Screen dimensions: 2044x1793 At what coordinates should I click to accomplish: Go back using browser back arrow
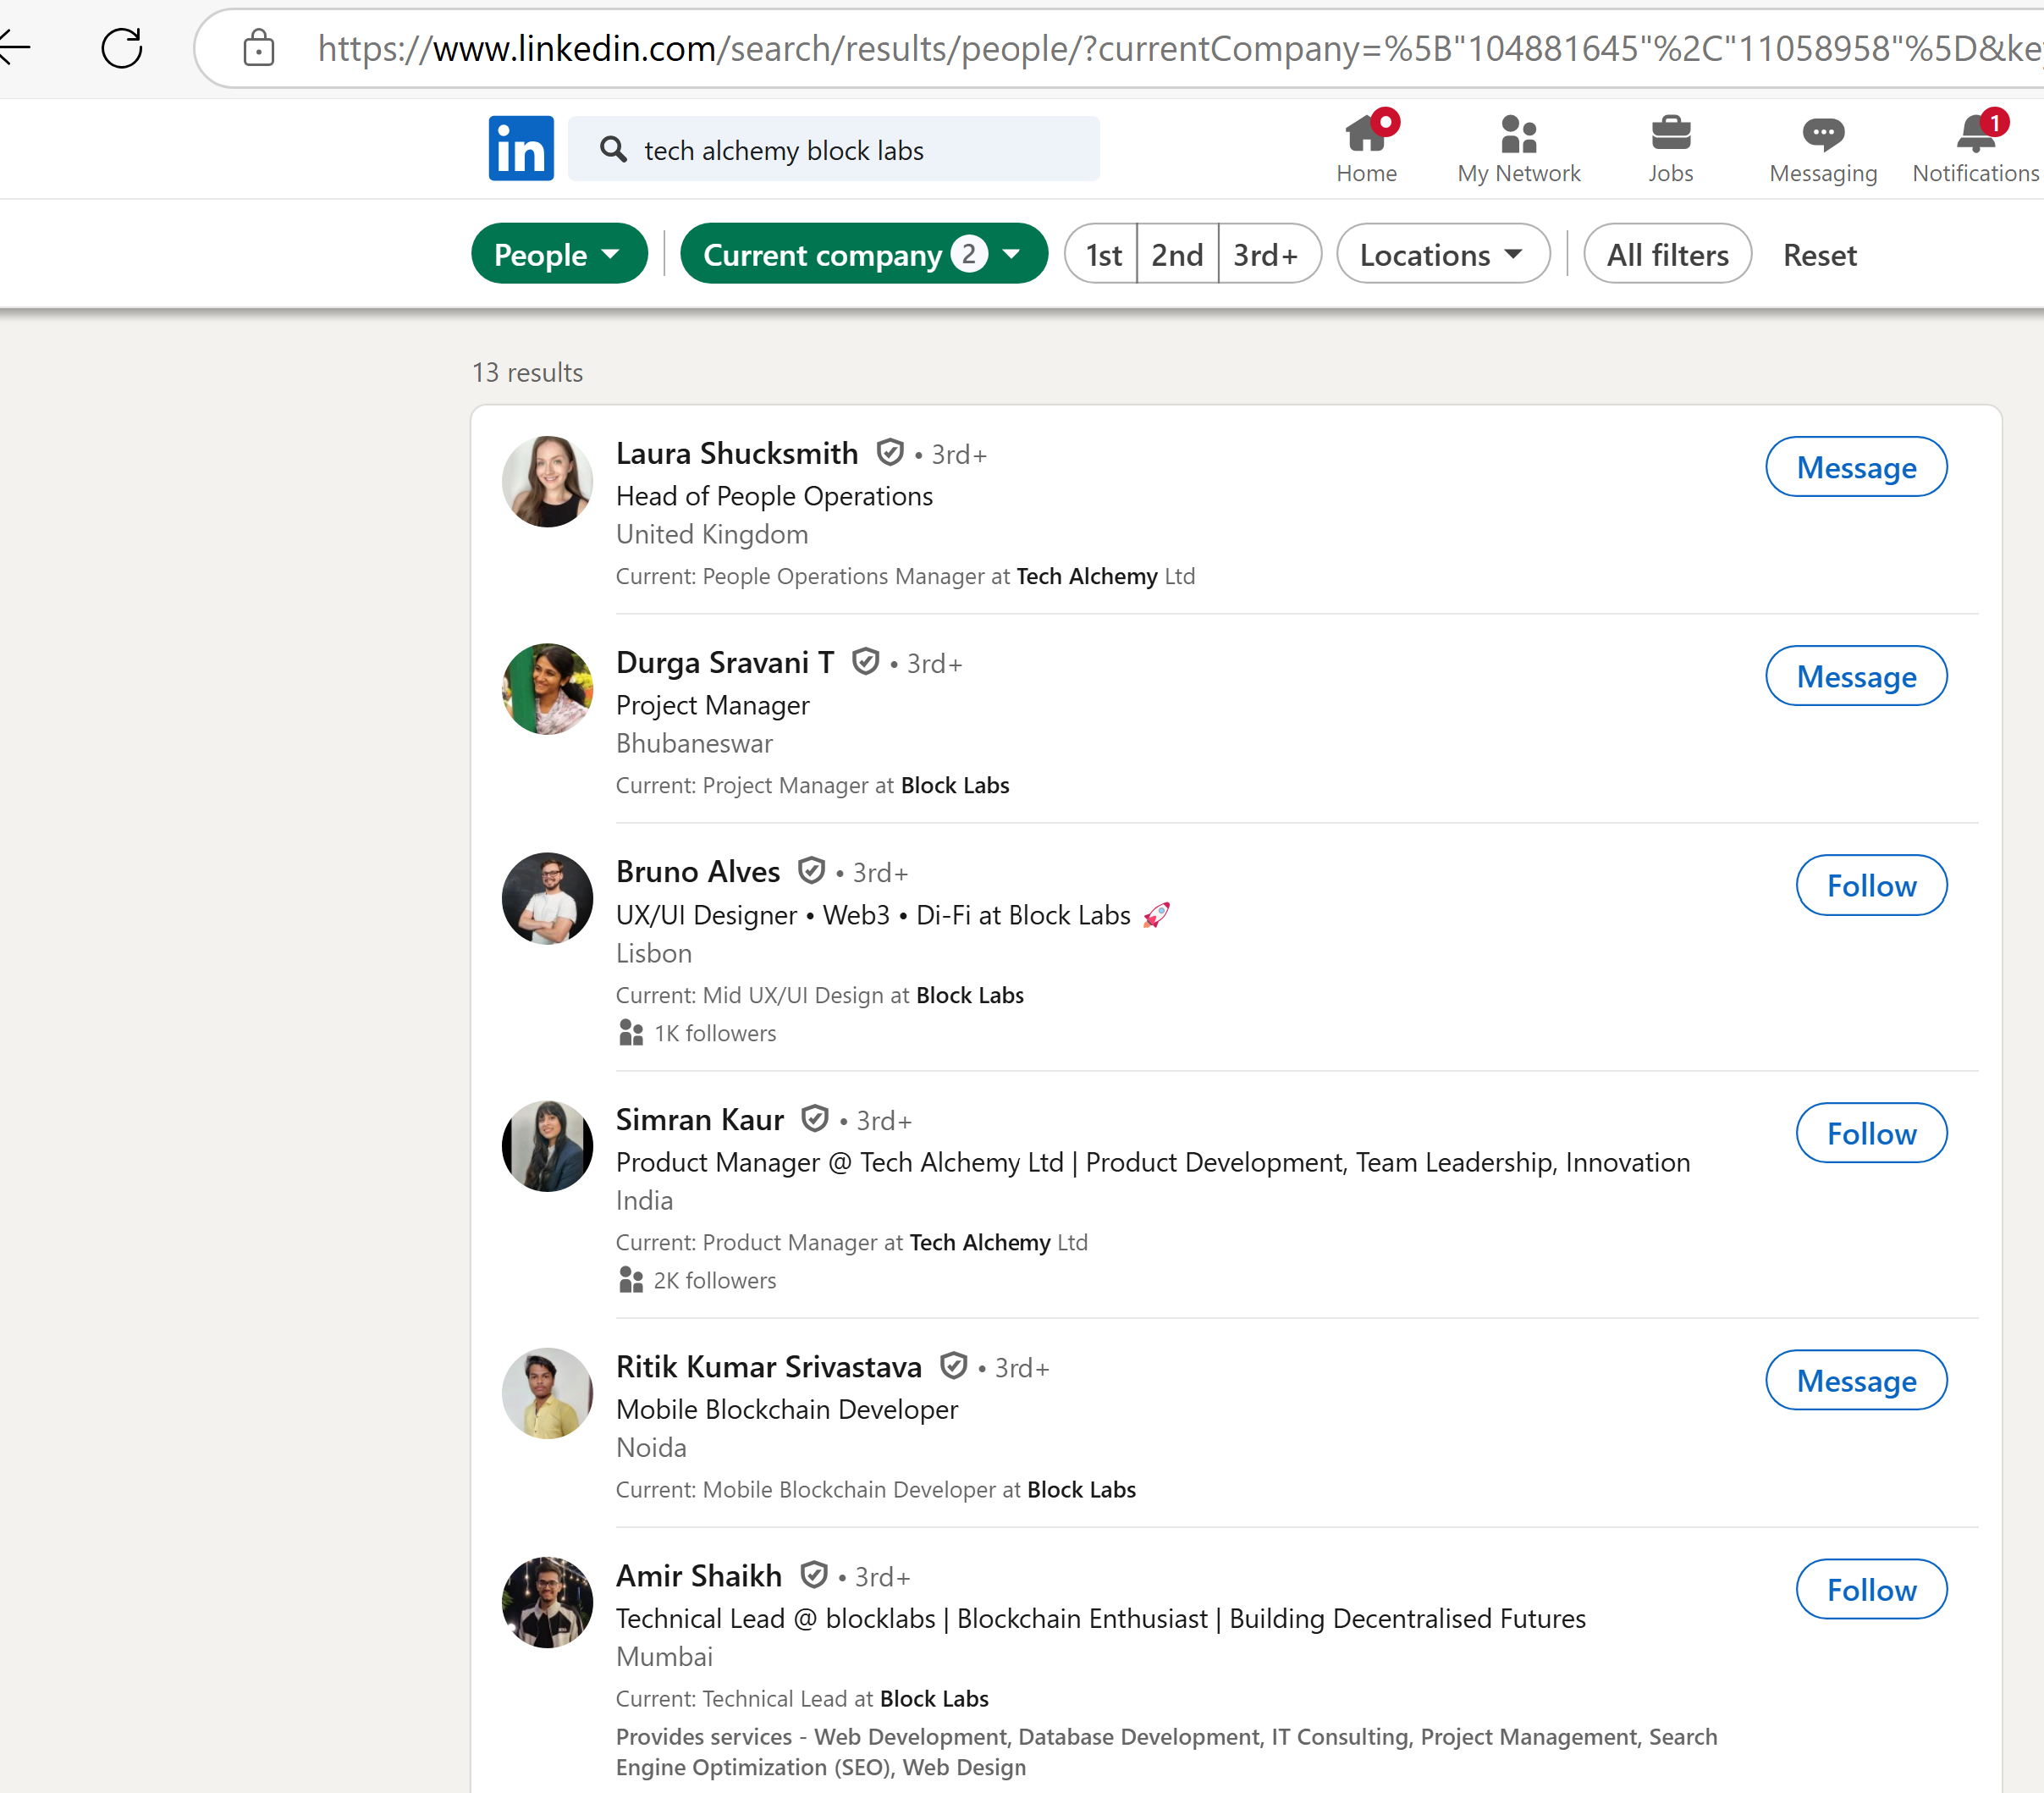pyautogui.click(x=14, y=47)
